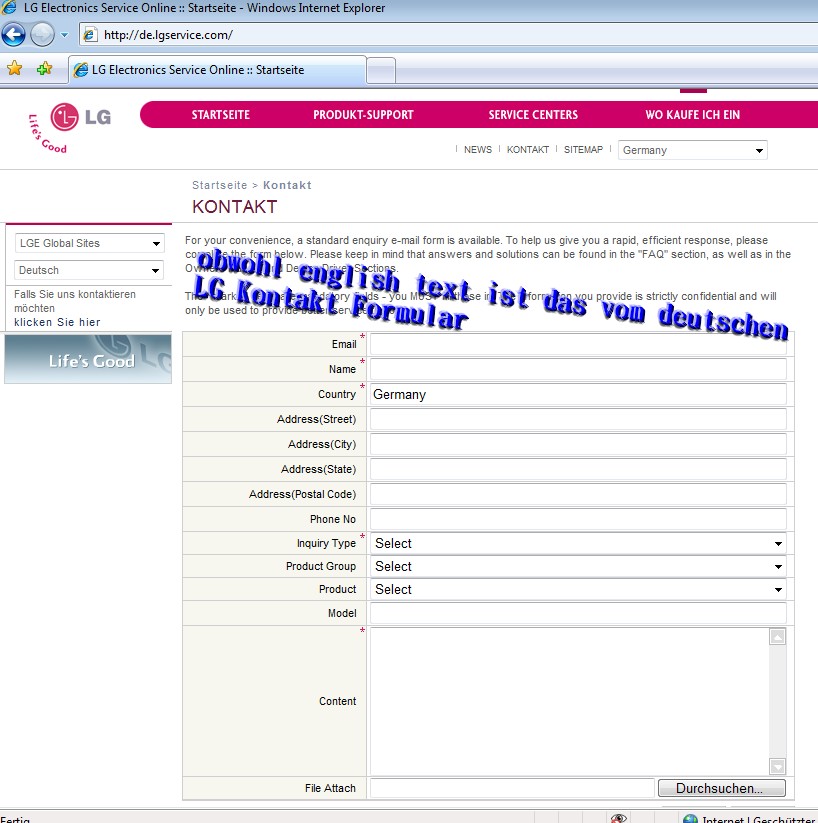Click into the Email input field
Screen dimensions: 818x823
coord(578,345)
